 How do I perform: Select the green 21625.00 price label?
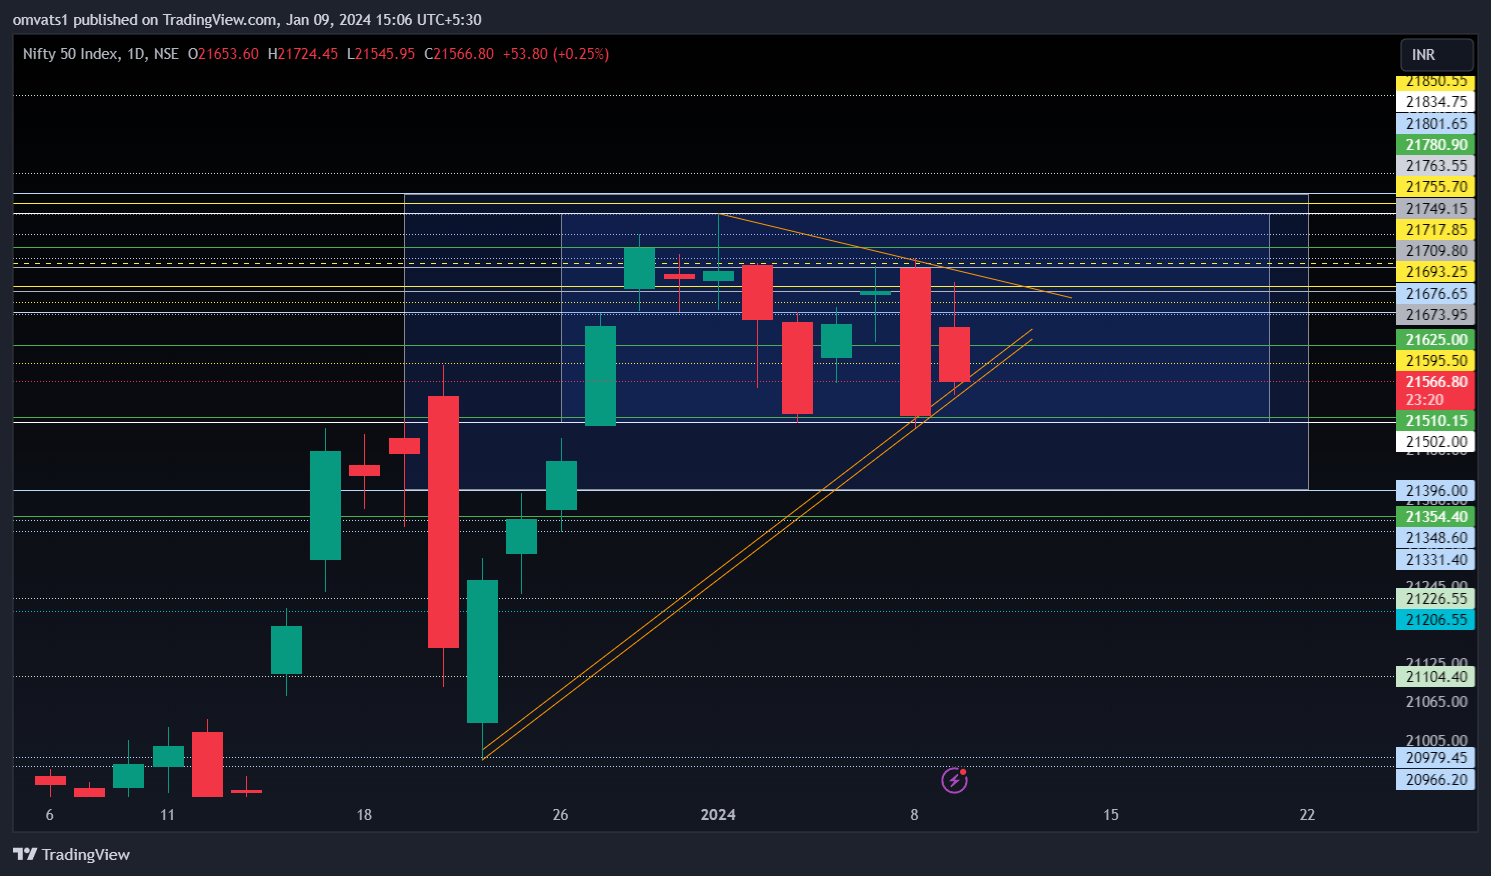(x=1436, y=340)
